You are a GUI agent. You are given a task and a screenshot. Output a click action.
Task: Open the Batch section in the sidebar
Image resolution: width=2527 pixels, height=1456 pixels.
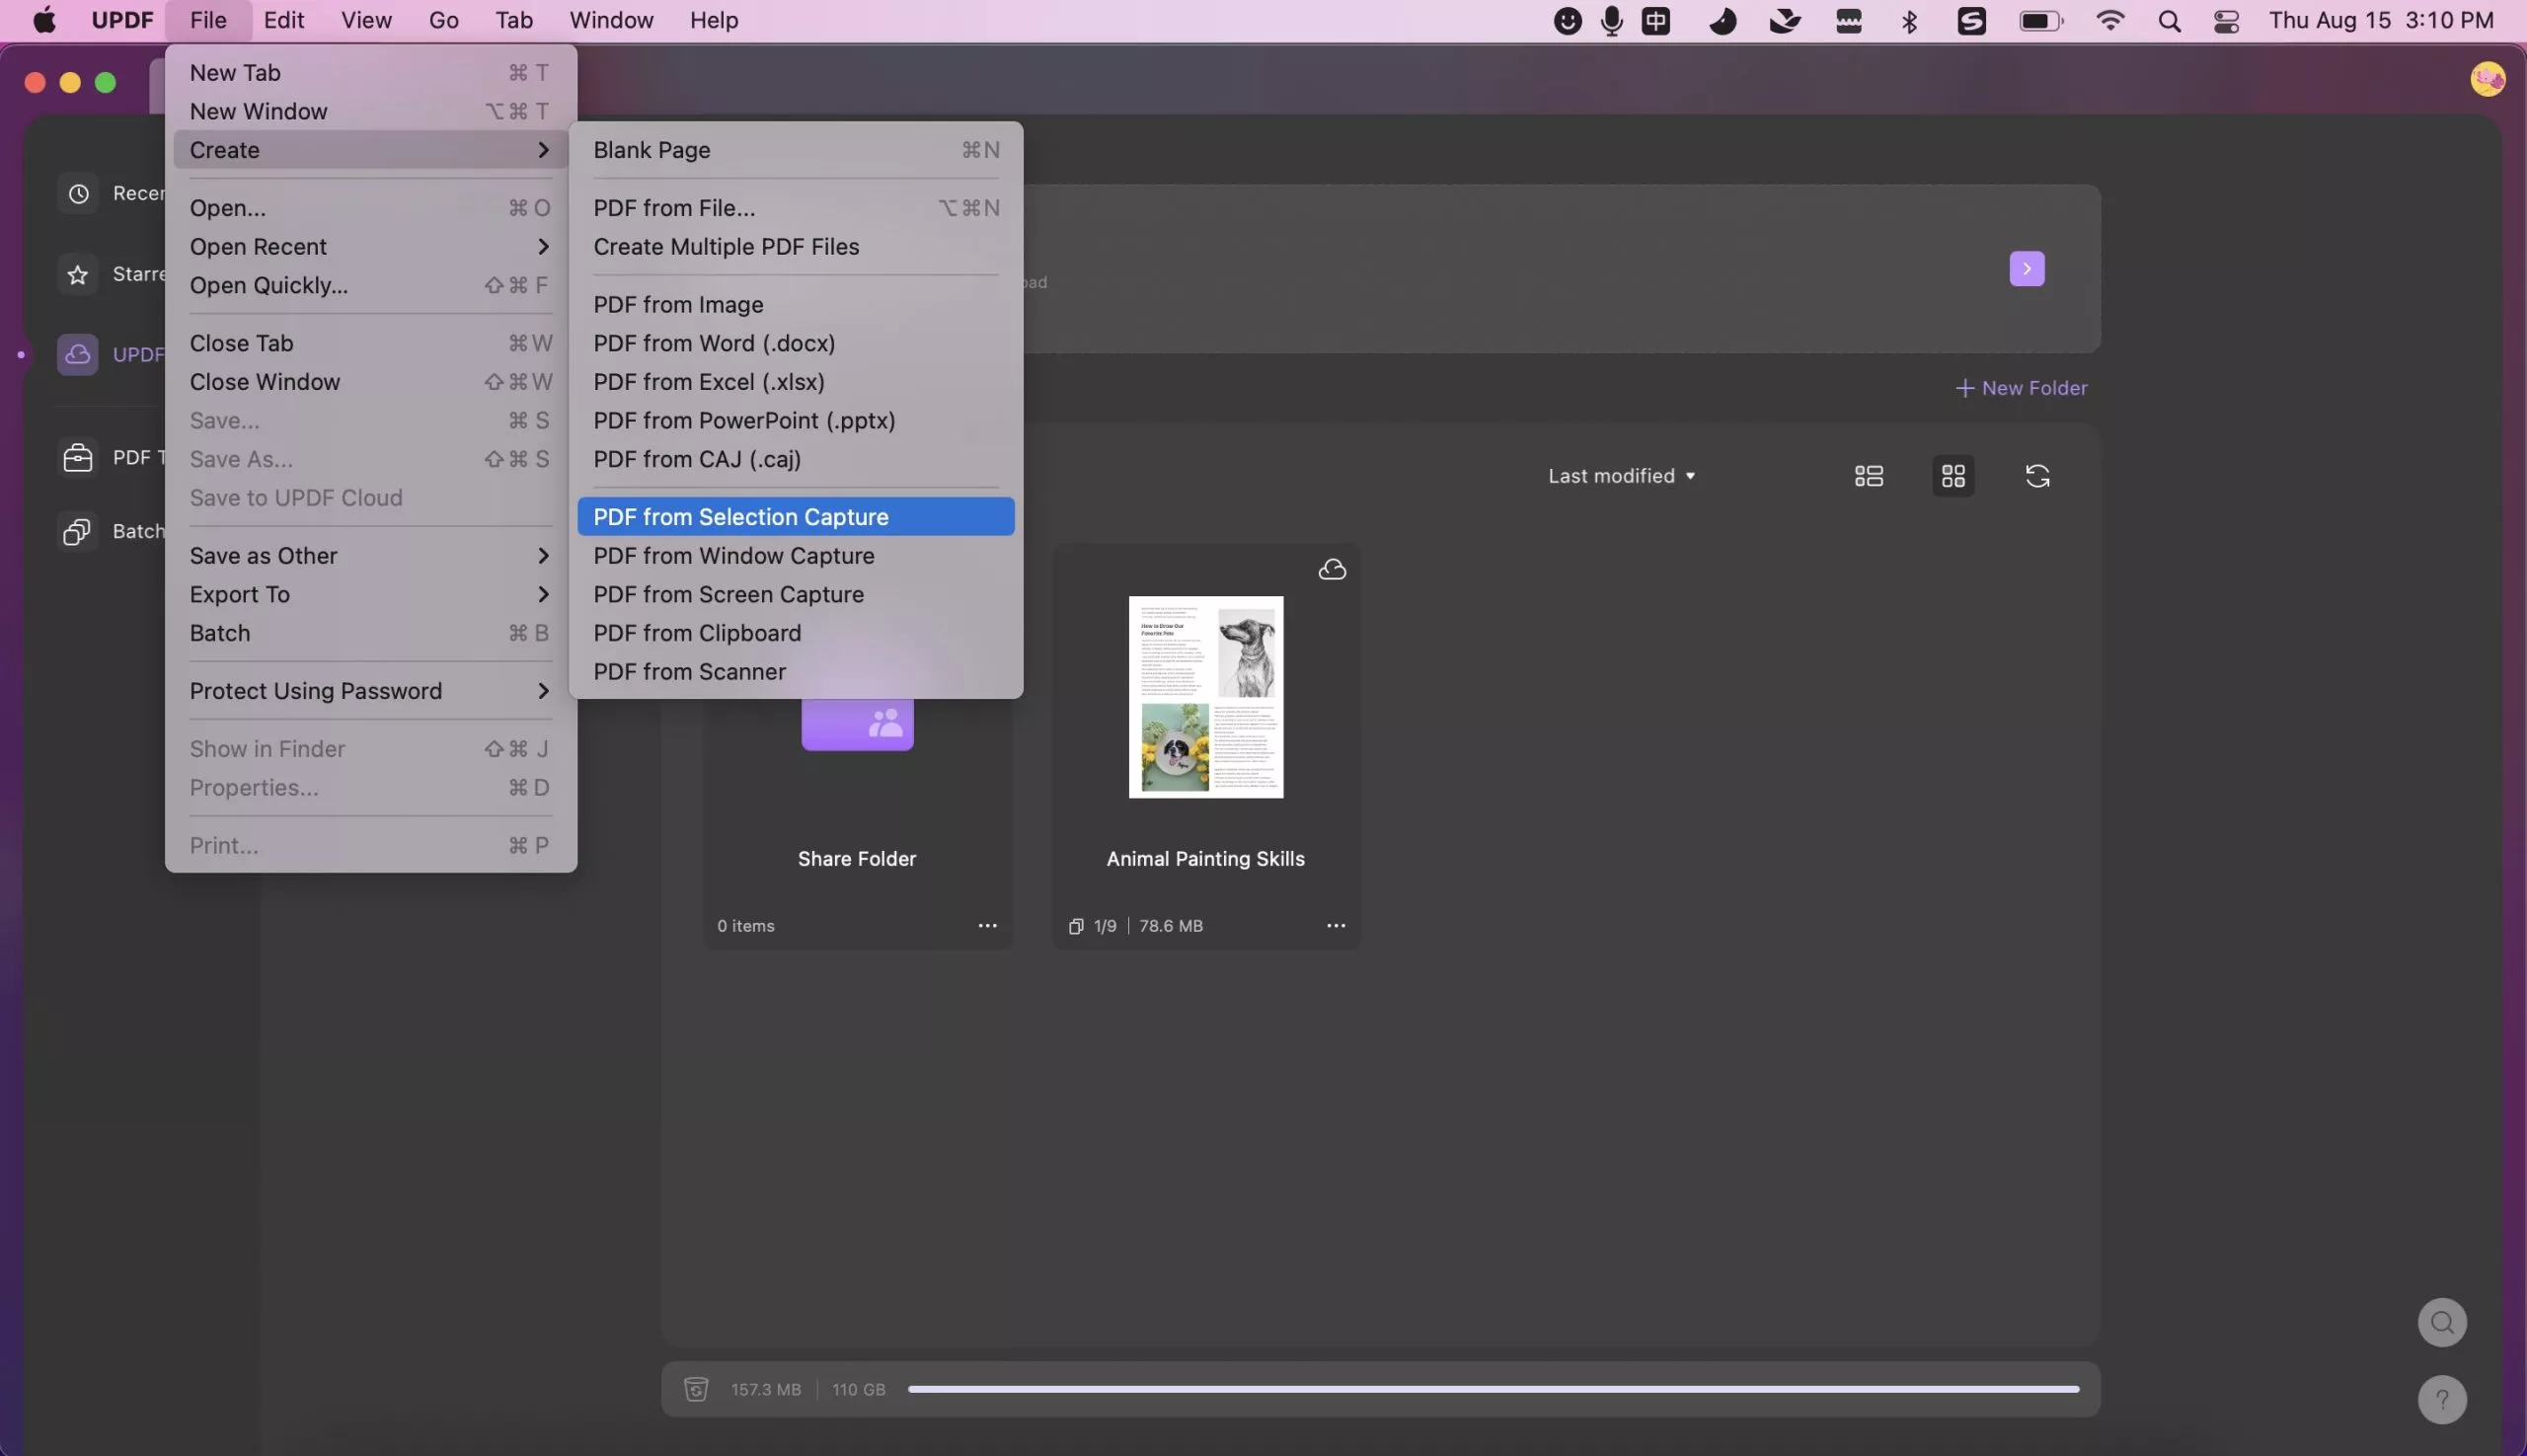[77, 530]
